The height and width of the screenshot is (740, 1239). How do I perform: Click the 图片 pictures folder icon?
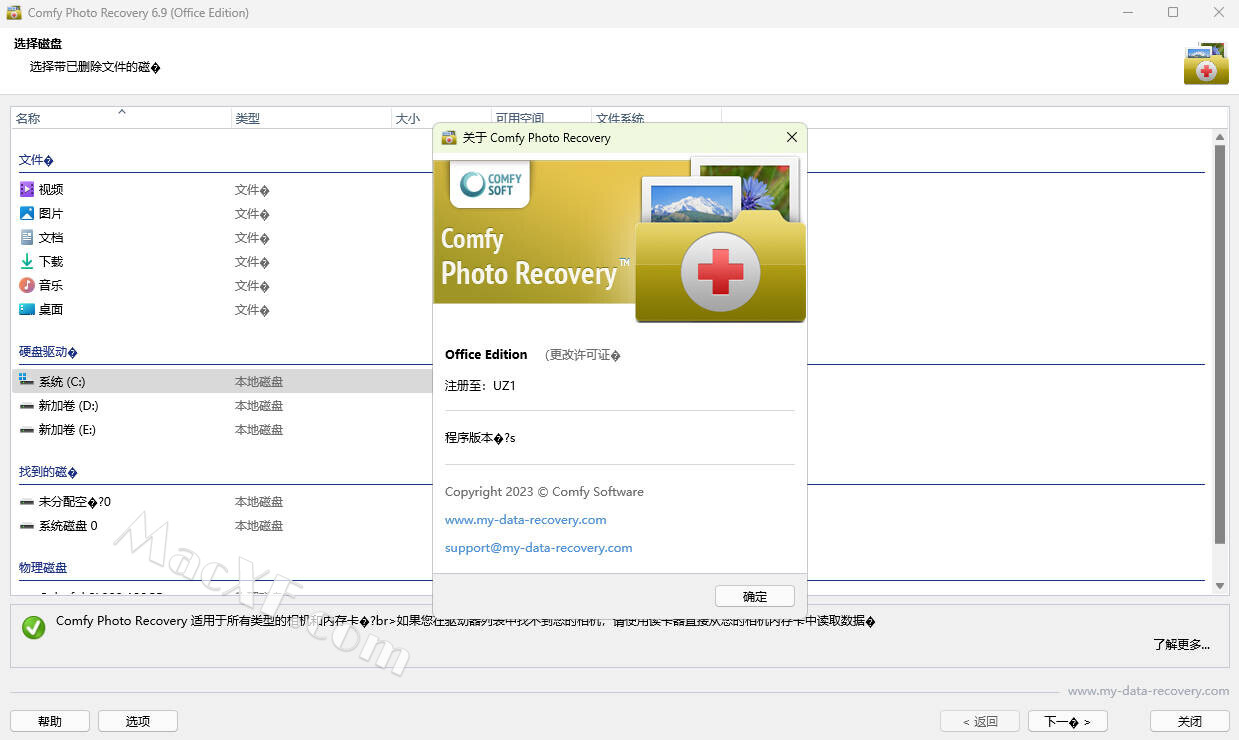(x=27, y=213)
